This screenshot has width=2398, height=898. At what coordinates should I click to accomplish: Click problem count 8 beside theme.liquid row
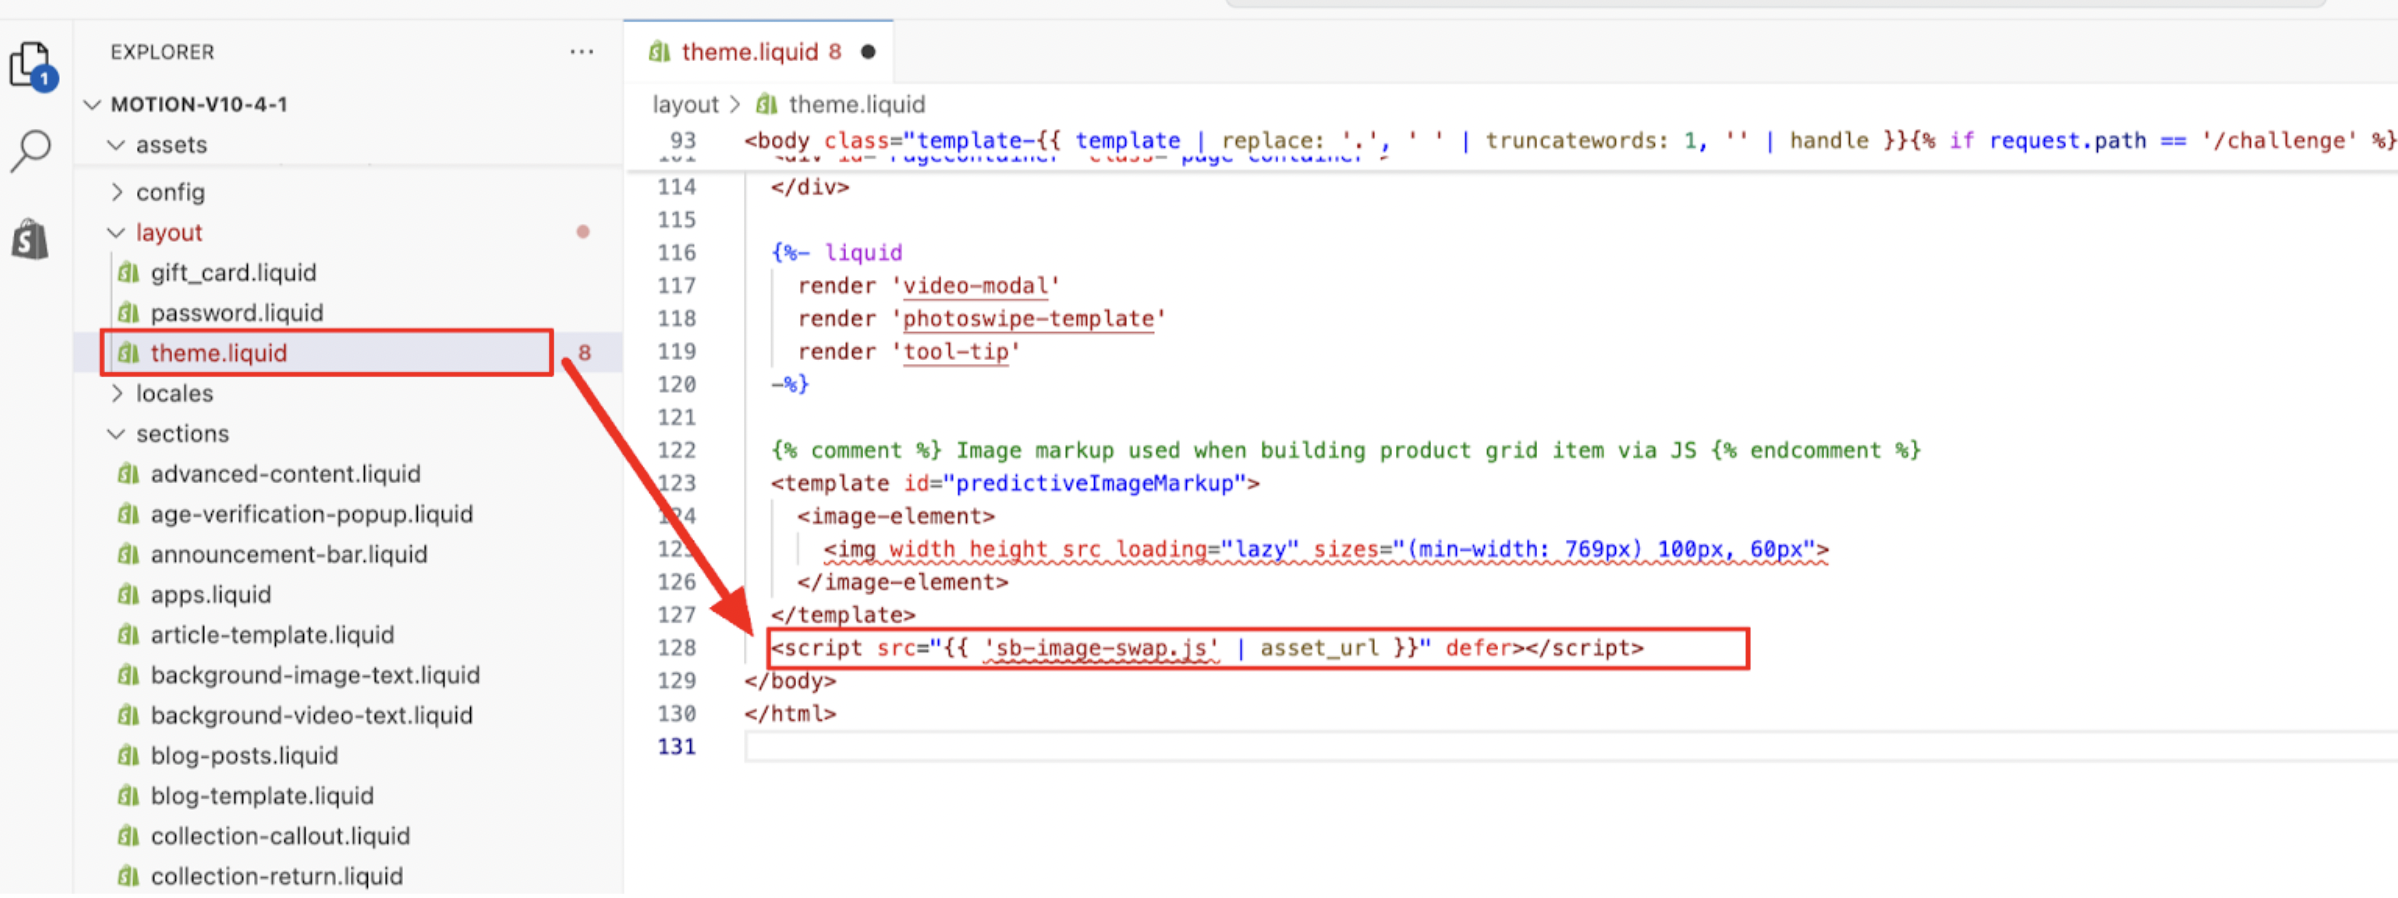point(584,353)
